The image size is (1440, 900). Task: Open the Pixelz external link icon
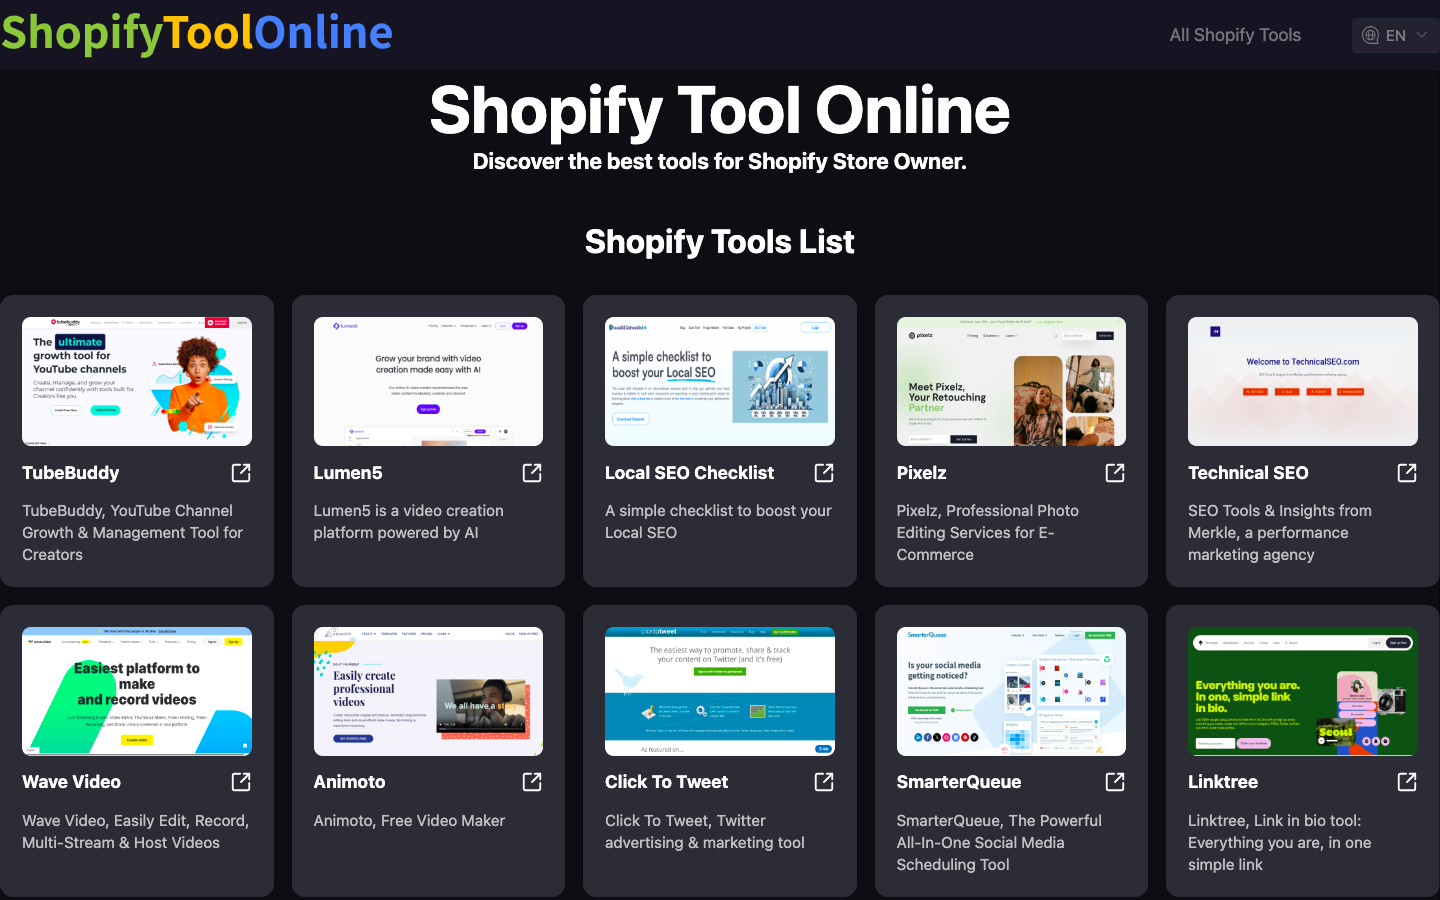point(1115,473)
